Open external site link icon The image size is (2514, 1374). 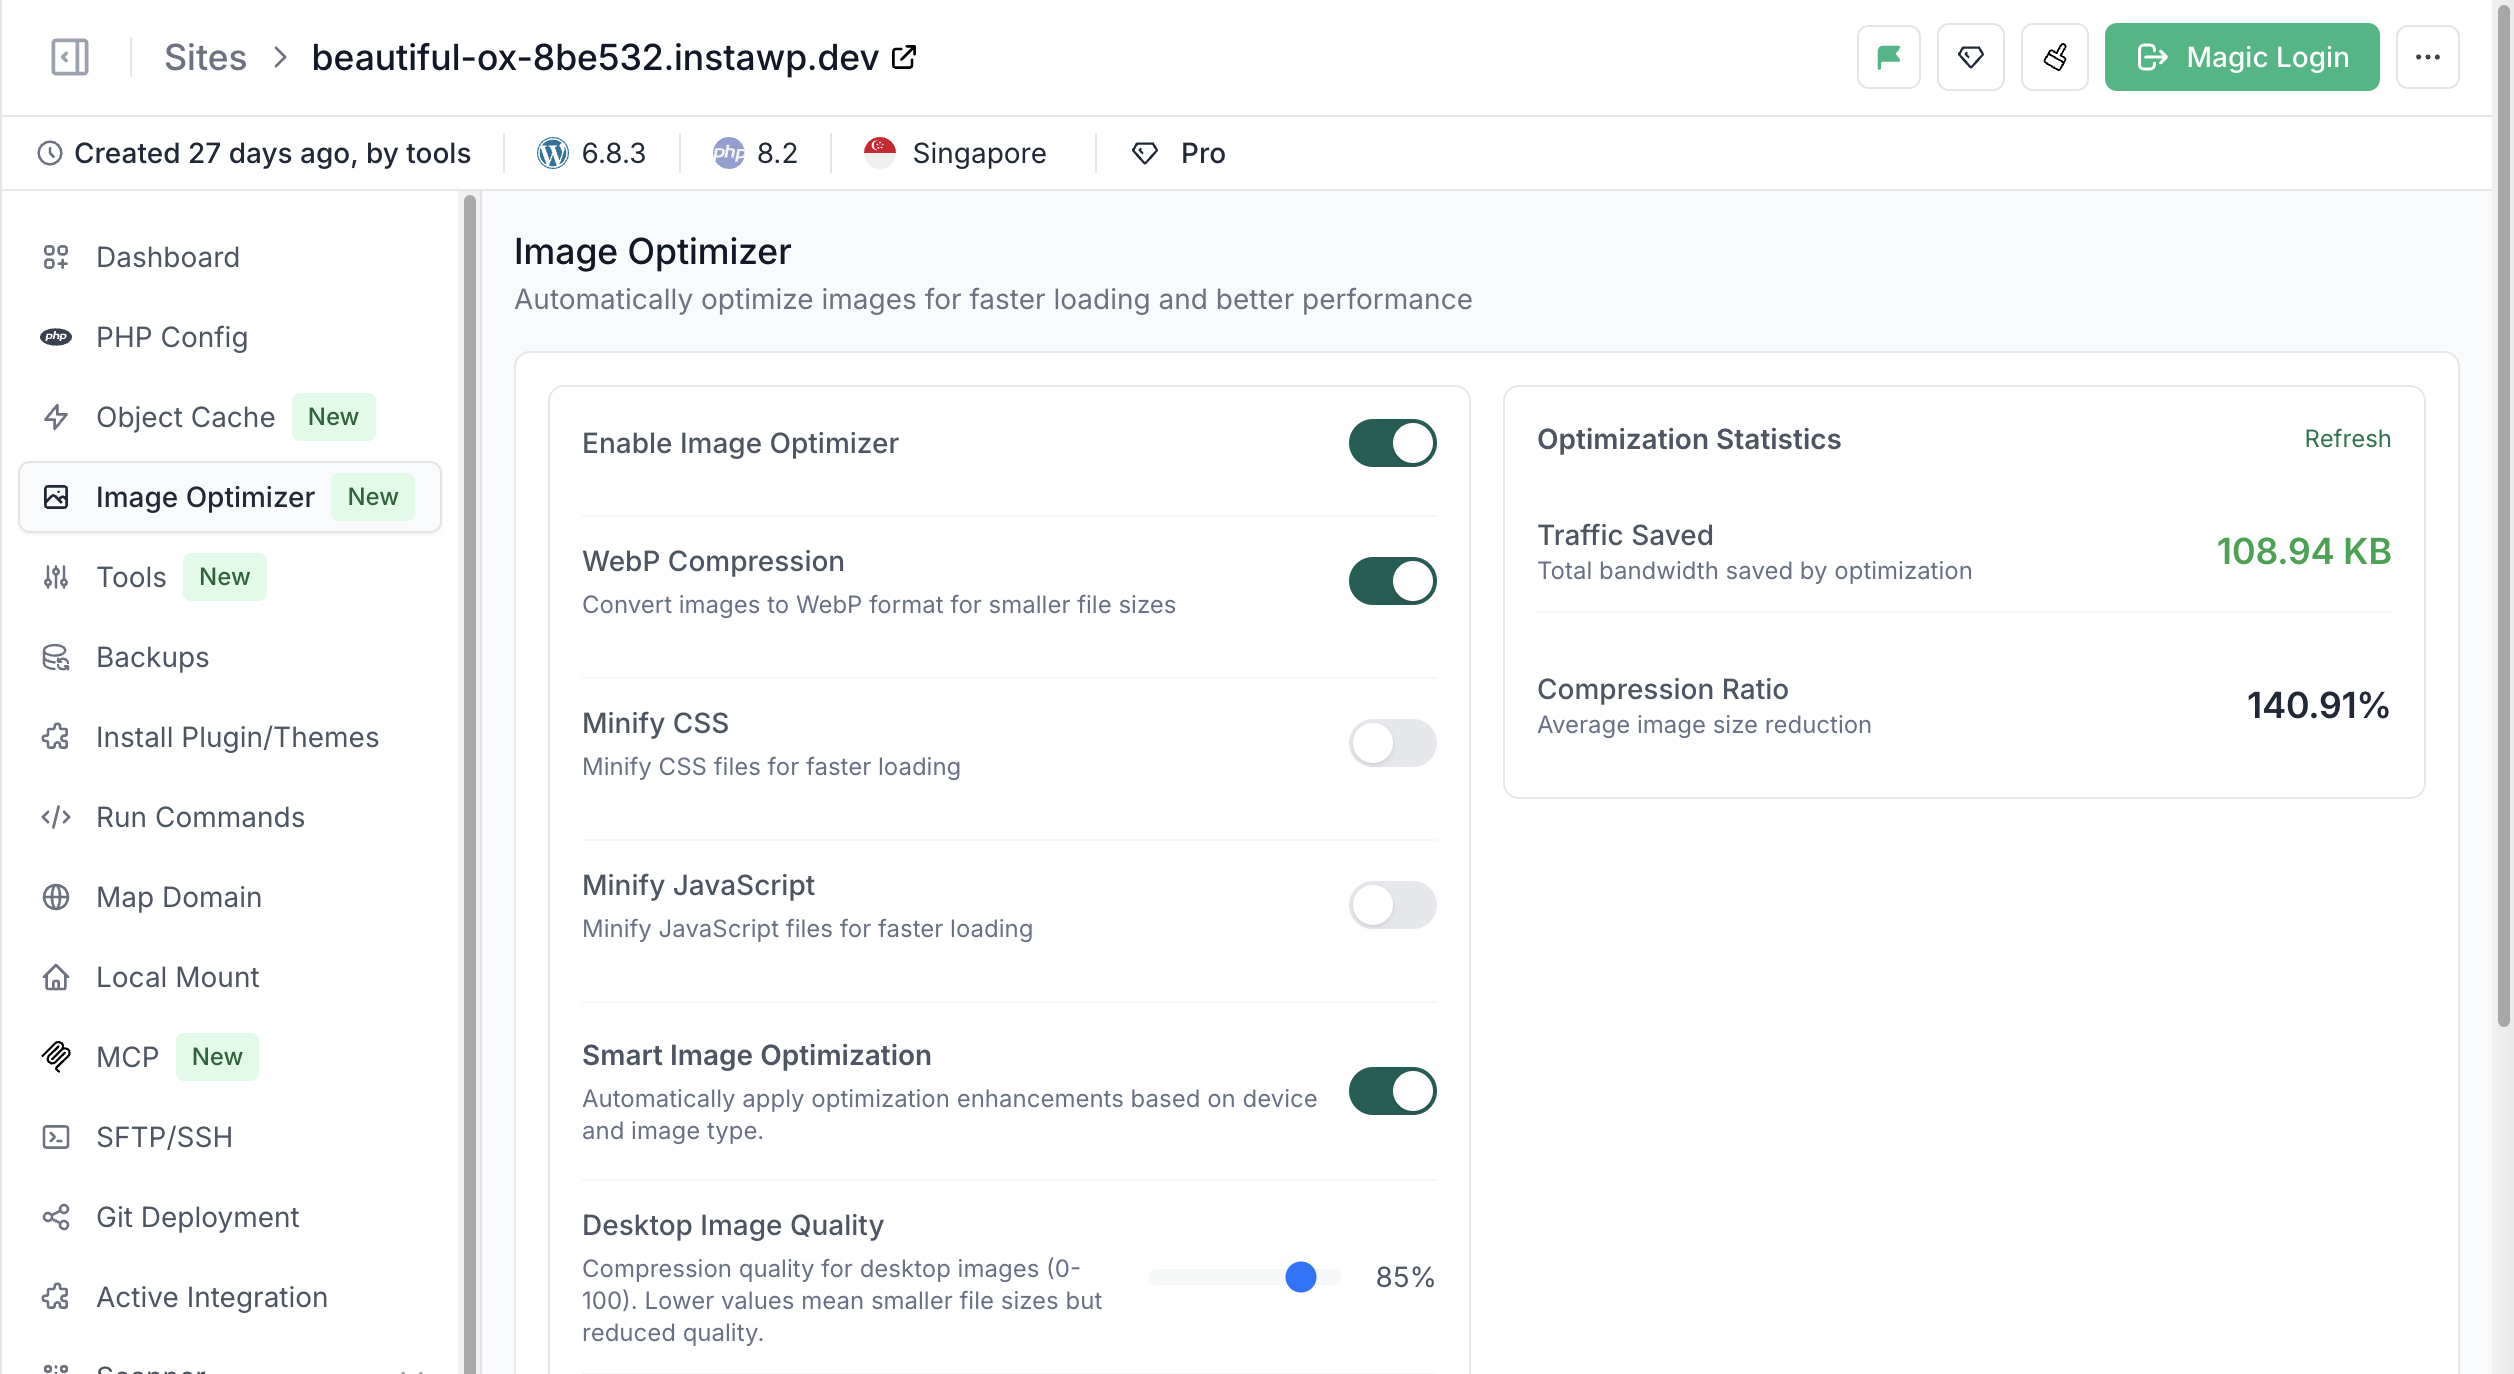point(904,57)
